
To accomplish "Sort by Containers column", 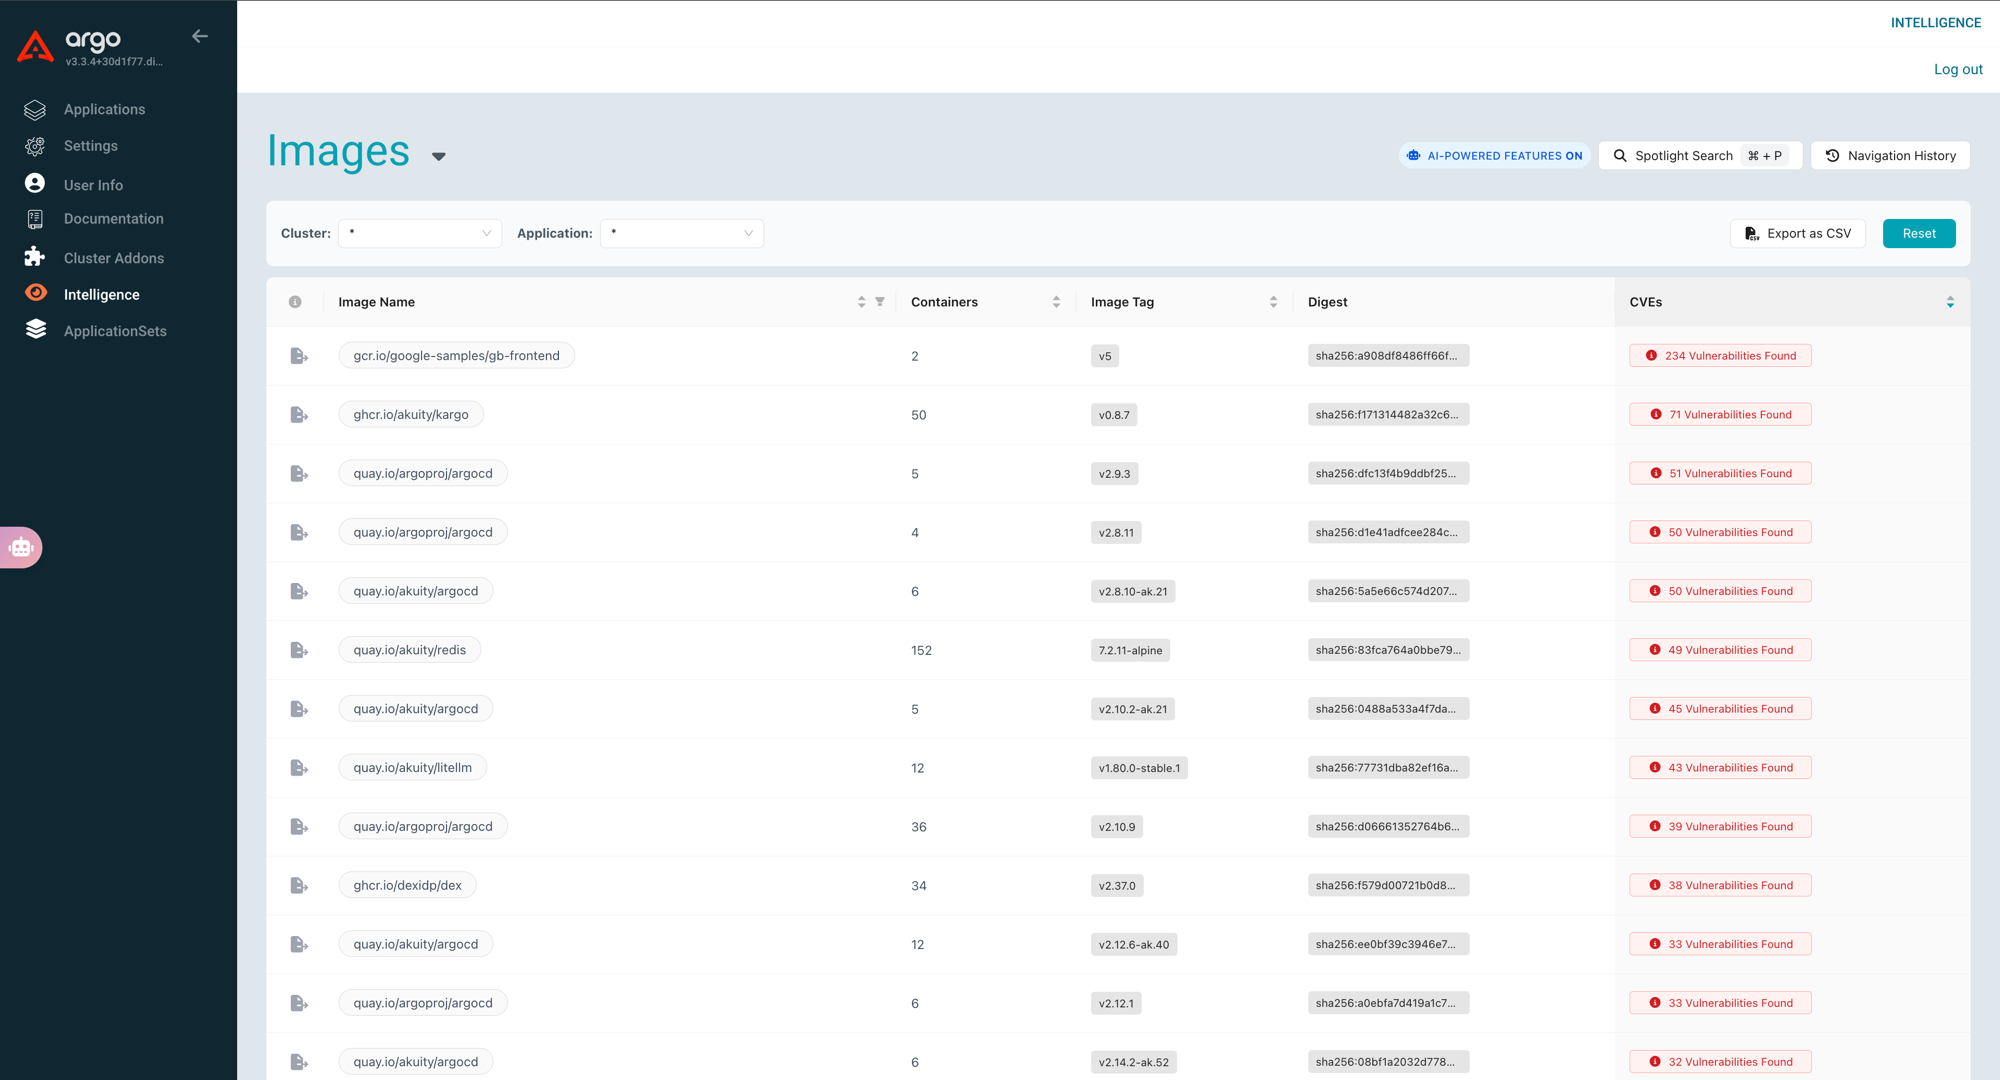I will [1056, 302].
